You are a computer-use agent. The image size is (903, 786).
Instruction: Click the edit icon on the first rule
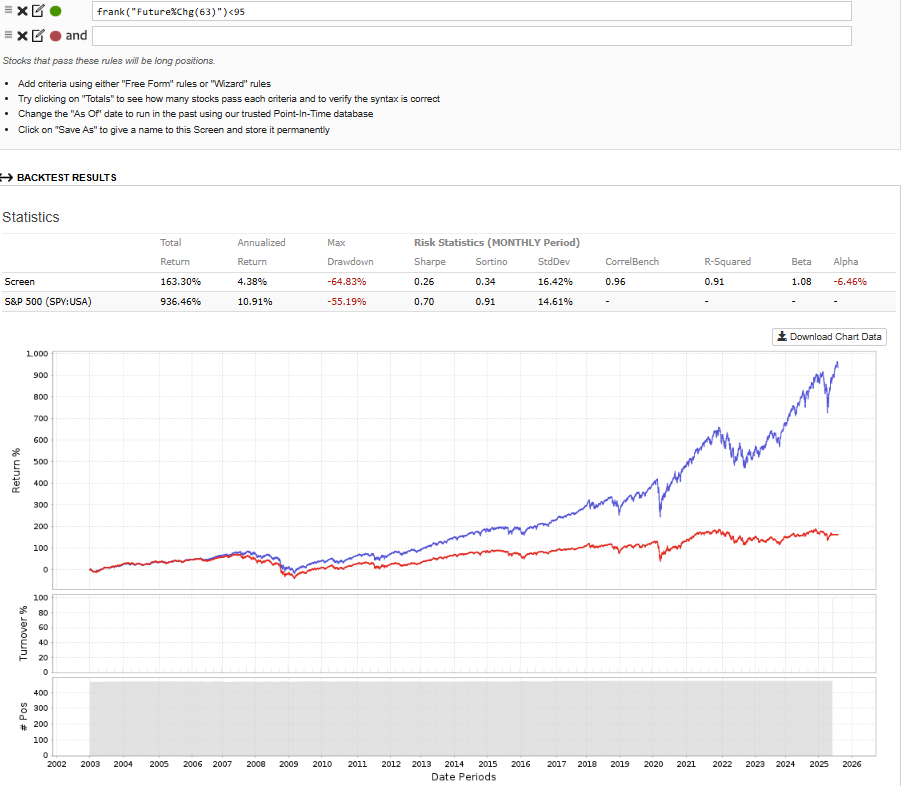(38, 11)
